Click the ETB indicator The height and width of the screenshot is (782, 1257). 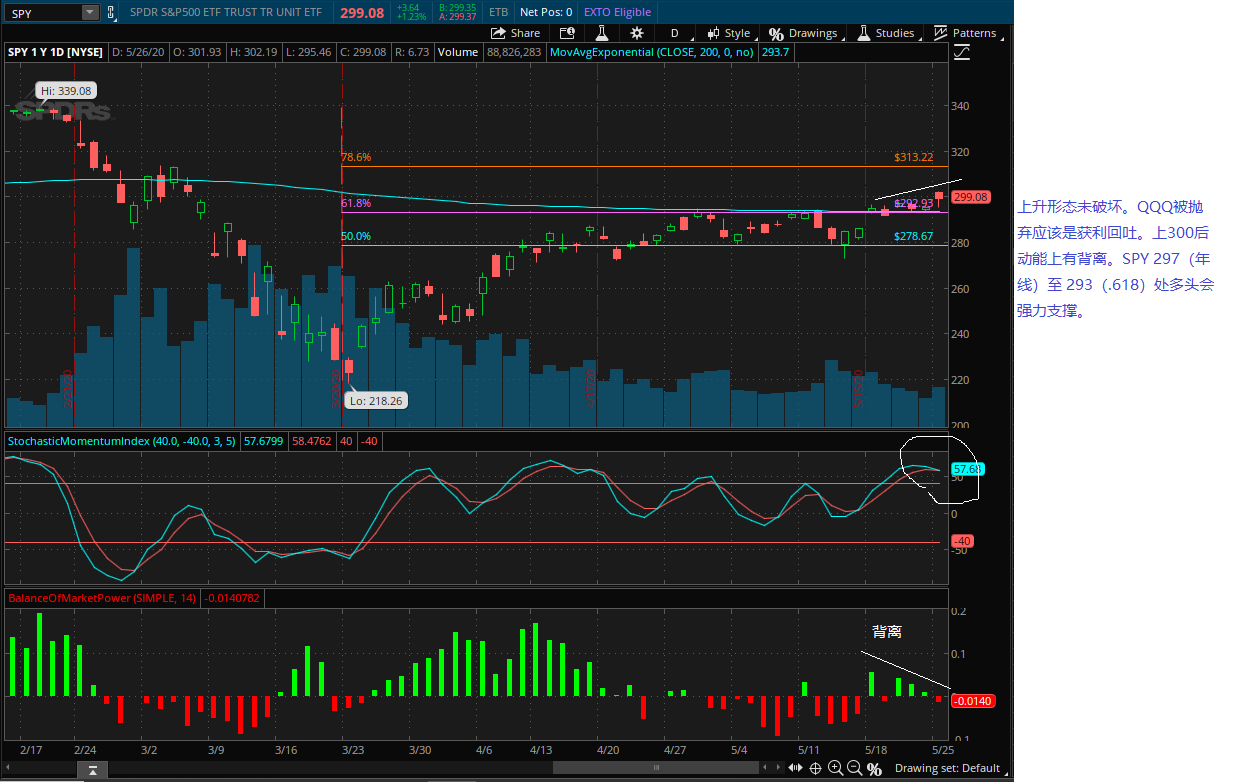pos(498,12)
